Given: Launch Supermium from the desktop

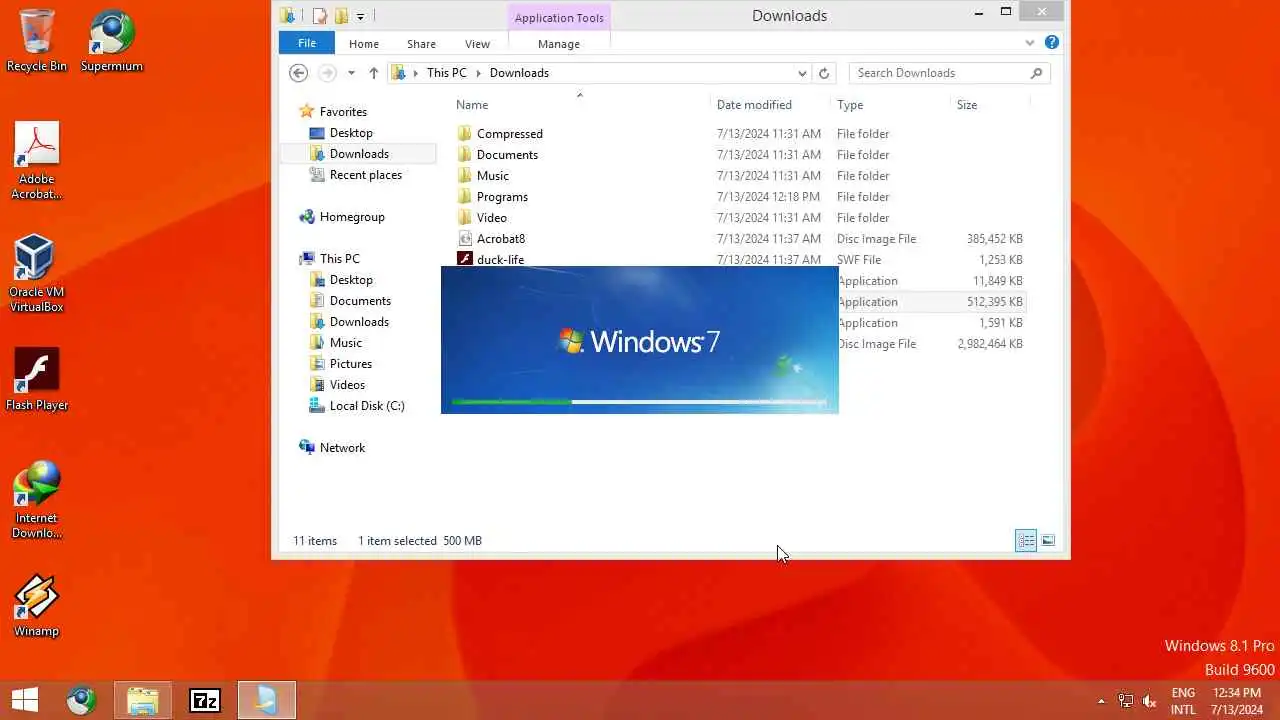Looking at the screenshot, I should (111, 40).
